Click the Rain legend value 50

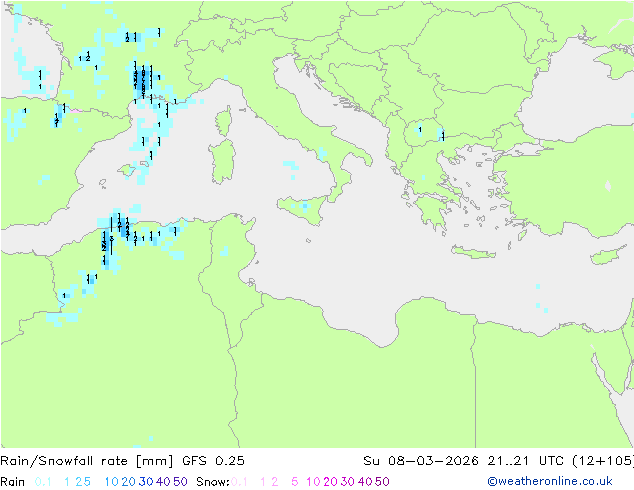(x=180, y=482)
